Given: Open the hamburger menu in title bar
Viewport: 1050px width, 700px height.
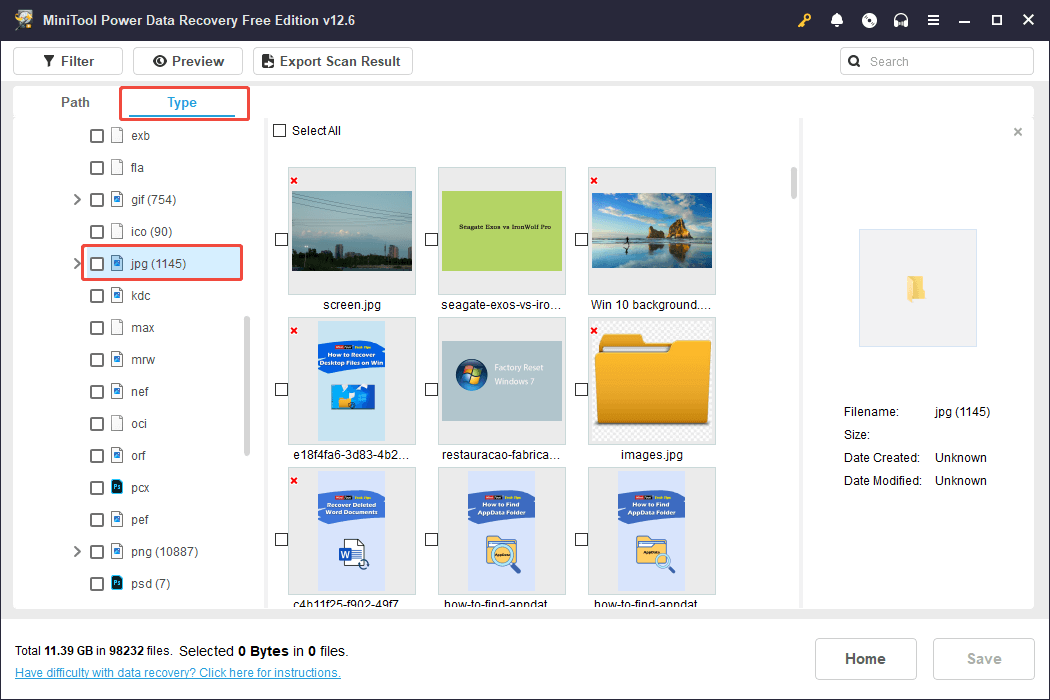Looking at the screenshot, I should [x=933, y=19].
